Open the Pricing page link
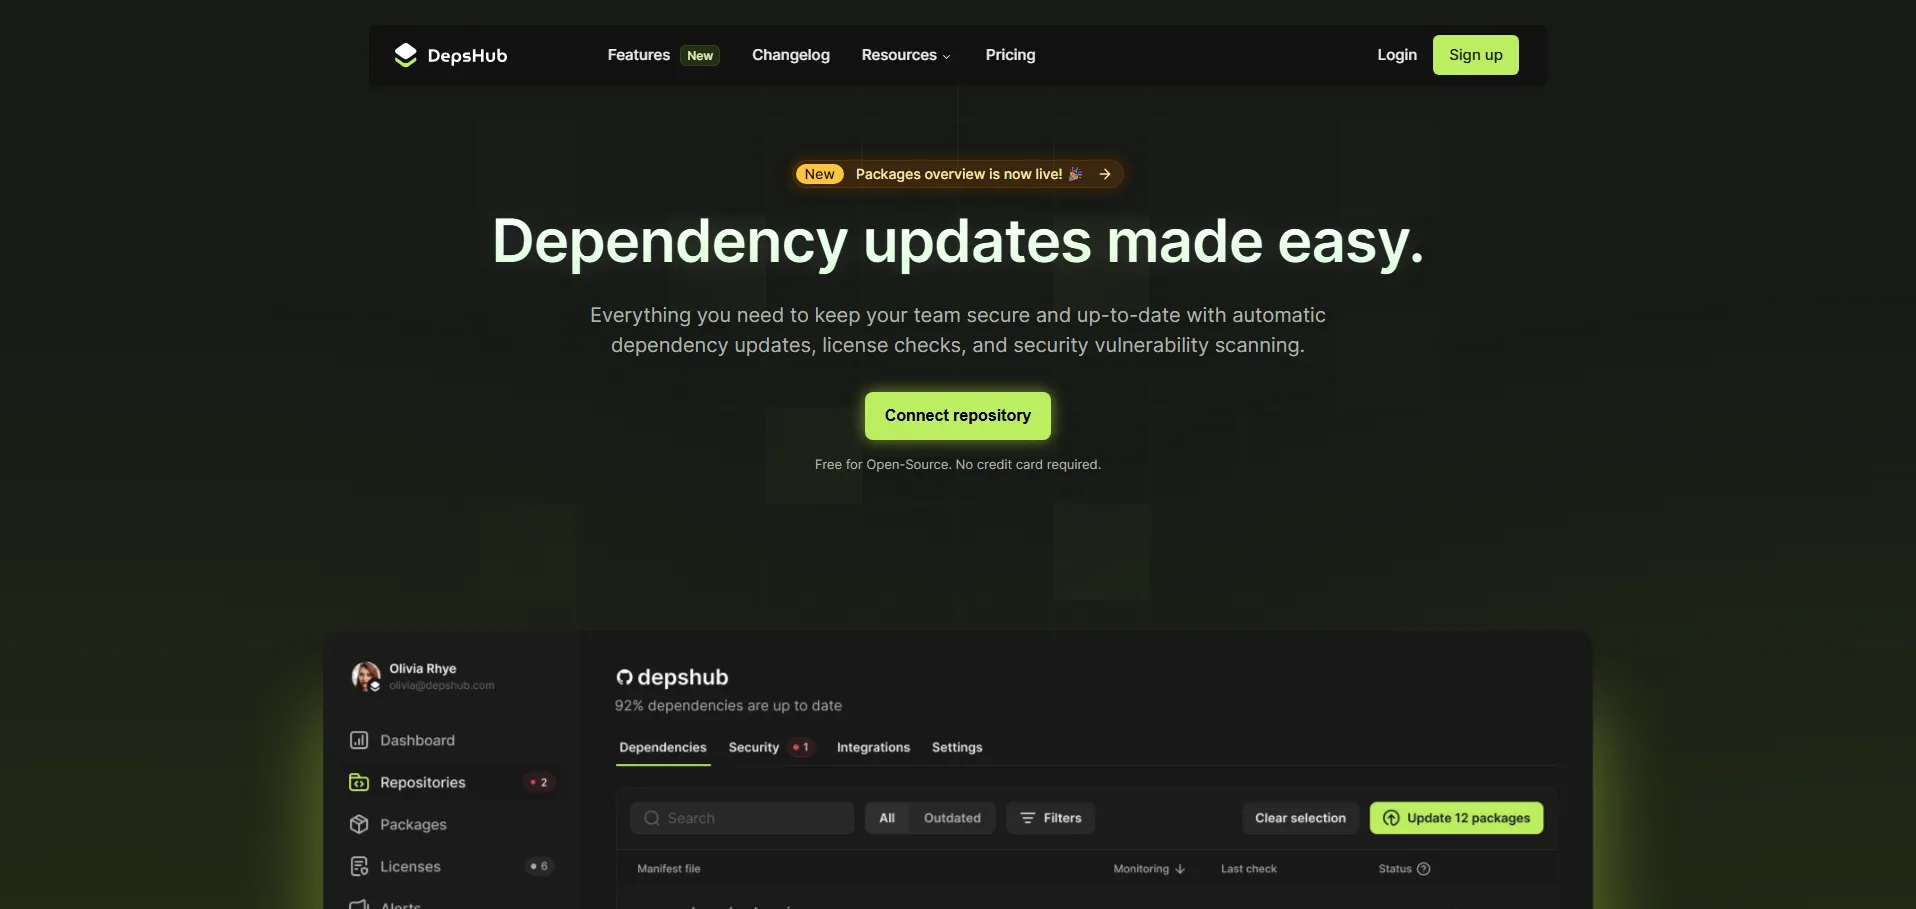The height and width of the screenshot is (909, 1916). [x=1010, y=55]
